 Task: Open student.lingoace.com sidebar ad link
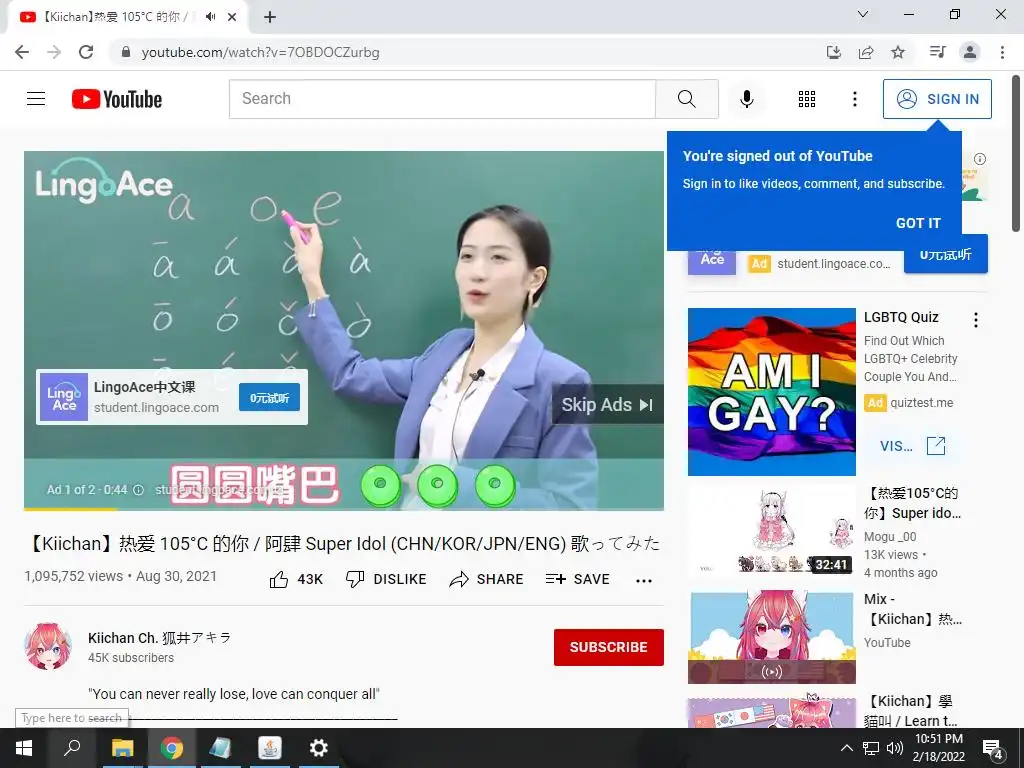coord(833,264)
